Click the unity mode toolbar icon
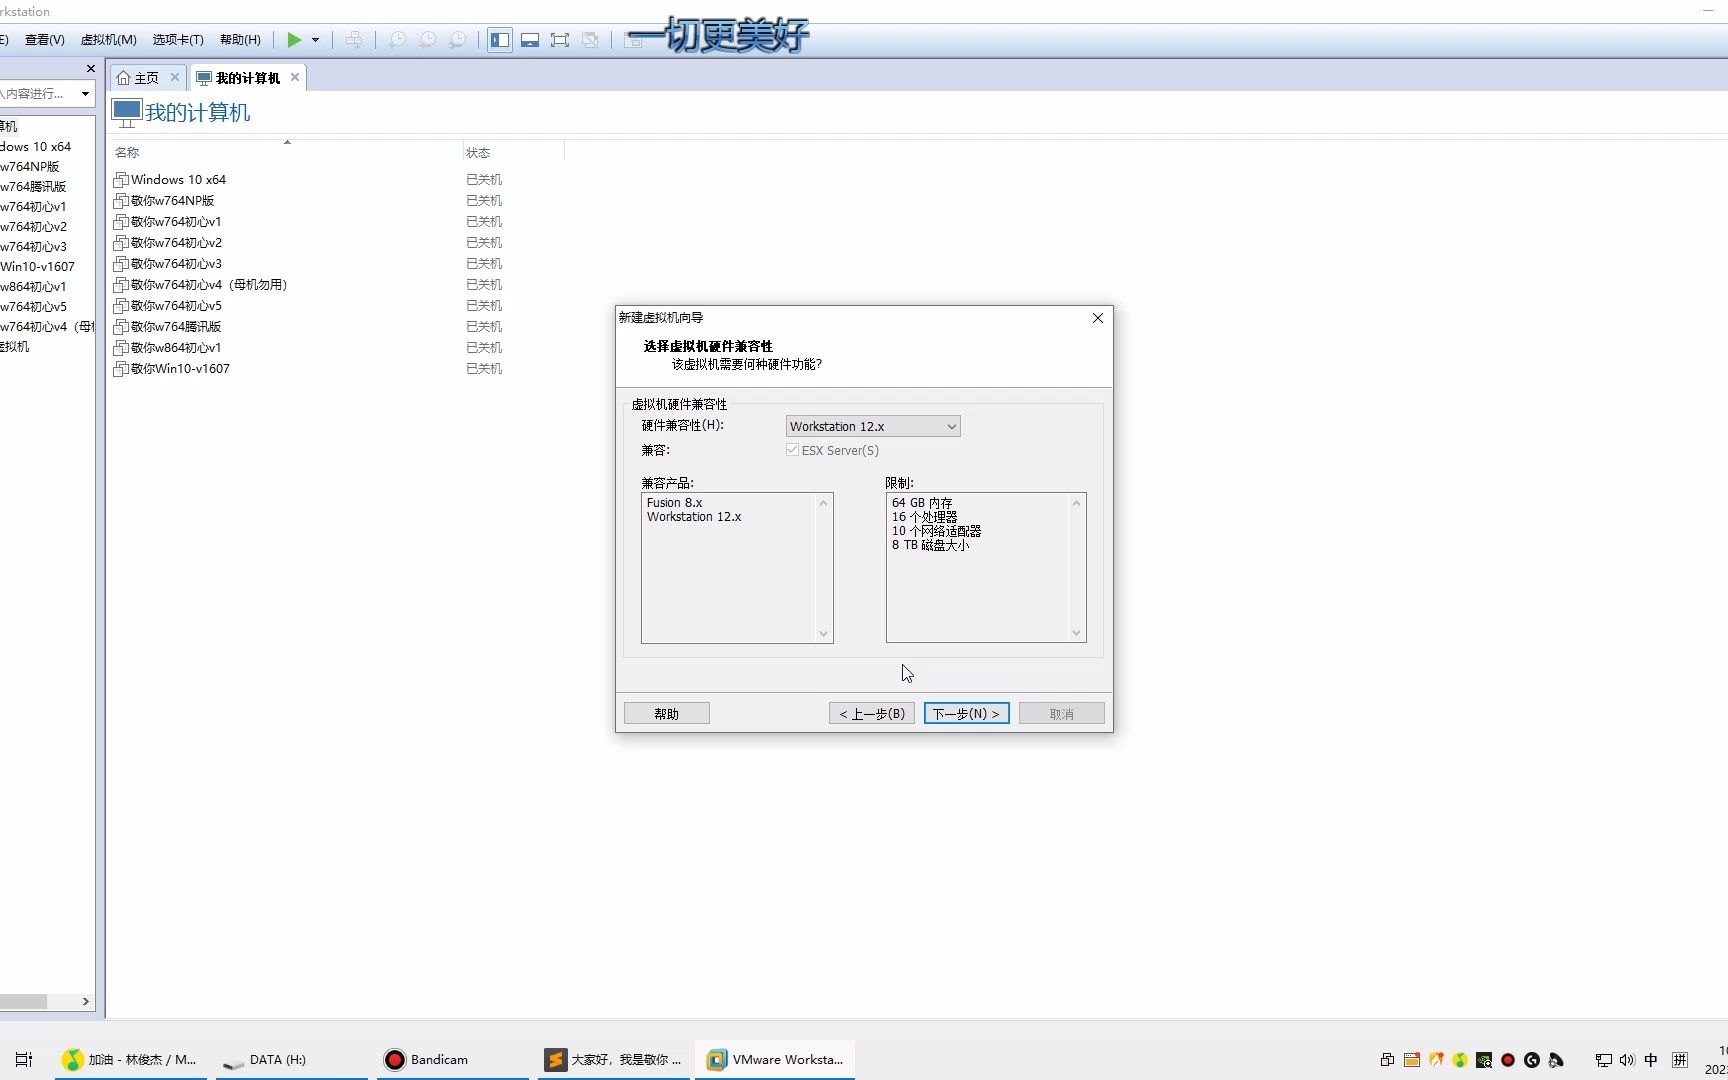This screenshot has width=1728, height=1080. (590, 40)
